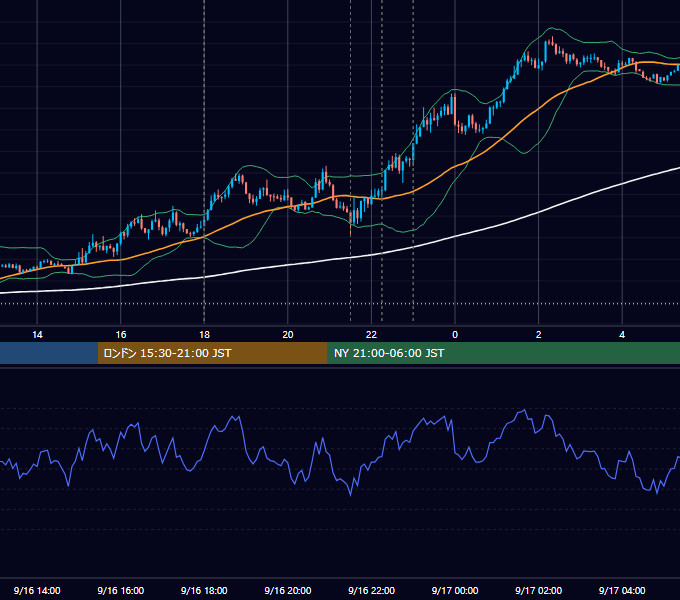Click the 9/16 22:00 time label

[x=371, y=590]
